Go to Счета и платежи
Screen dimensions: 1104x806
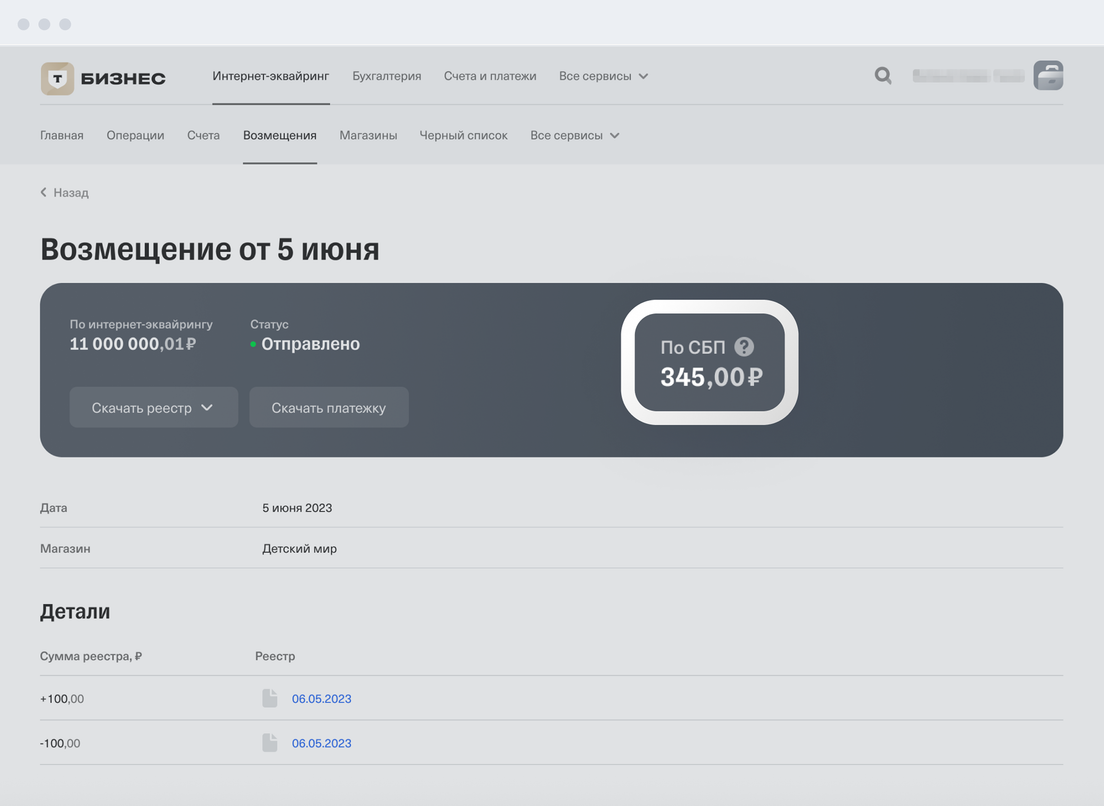coord(490,76)
